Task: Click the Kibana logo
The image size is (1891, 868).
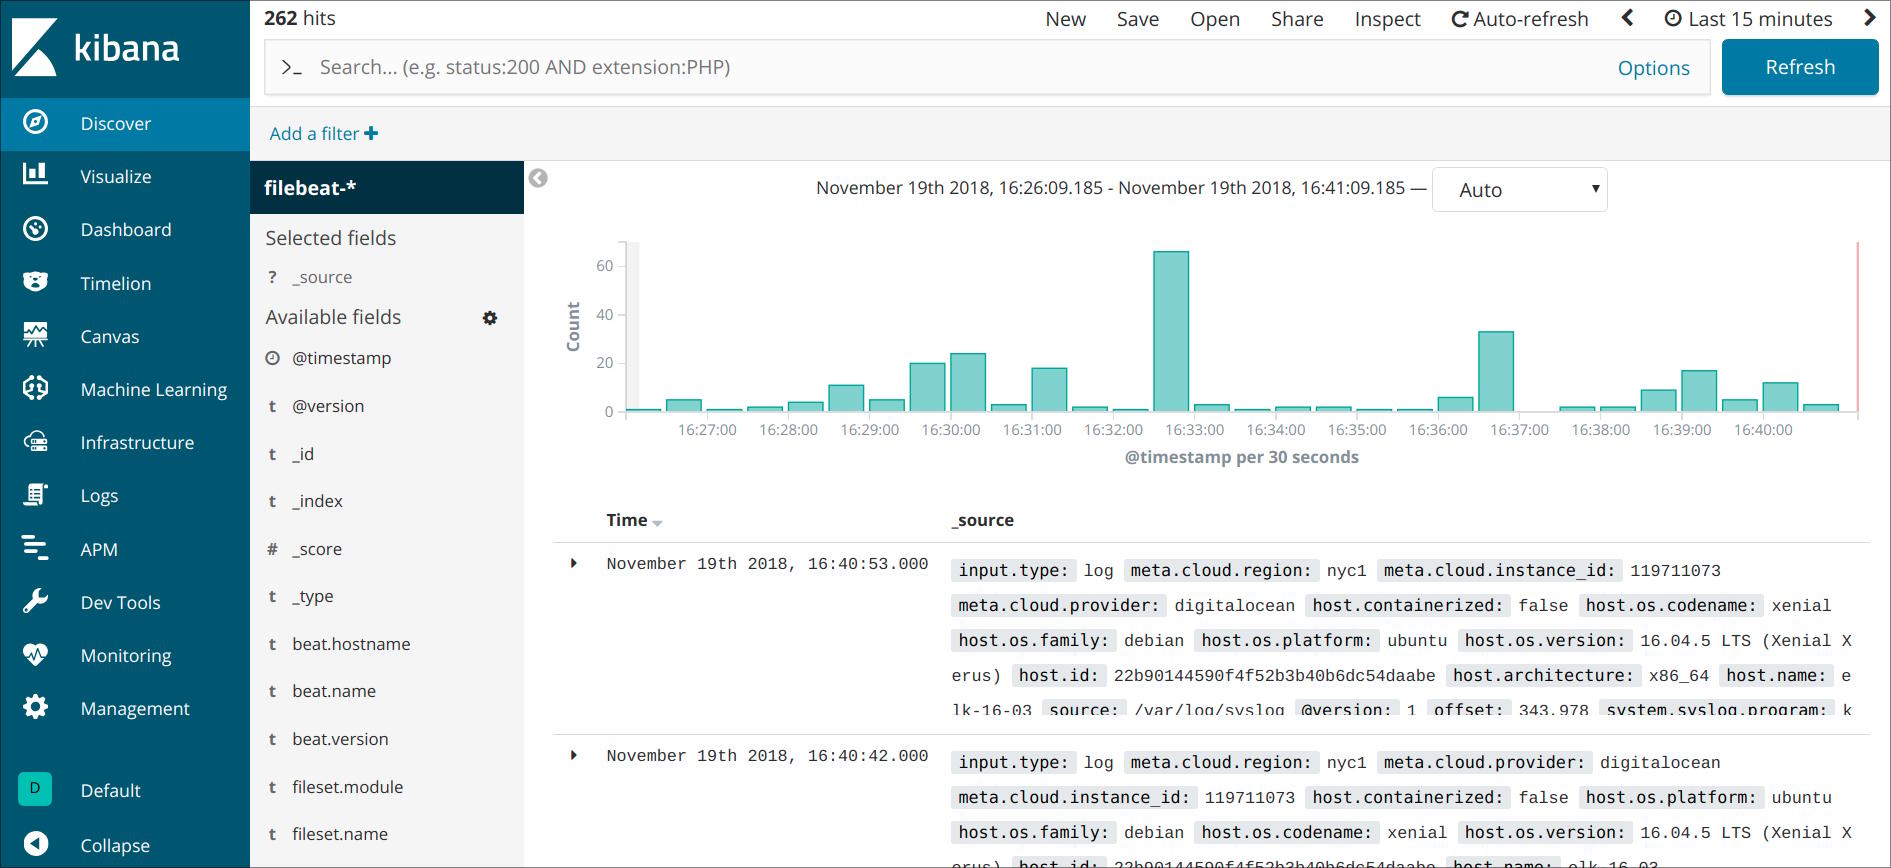Action: [x=96, y=48]
